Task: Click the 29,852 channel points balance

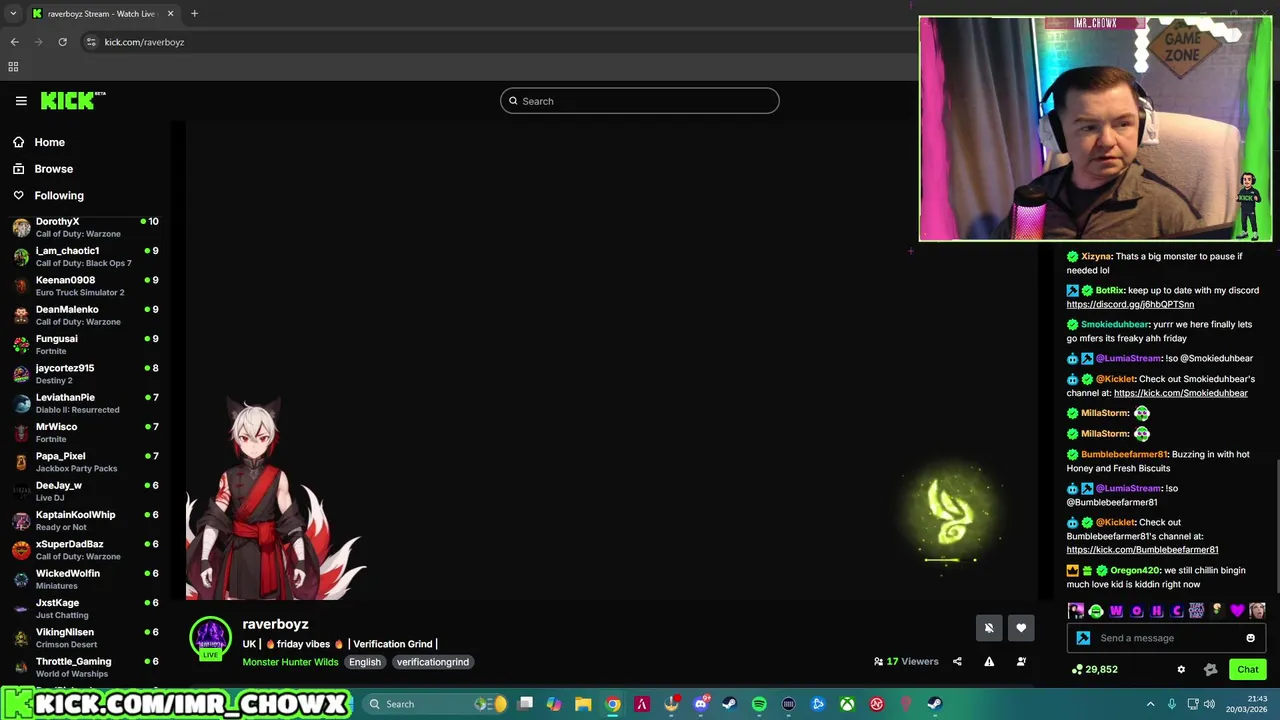Action: coord(1094,669)
